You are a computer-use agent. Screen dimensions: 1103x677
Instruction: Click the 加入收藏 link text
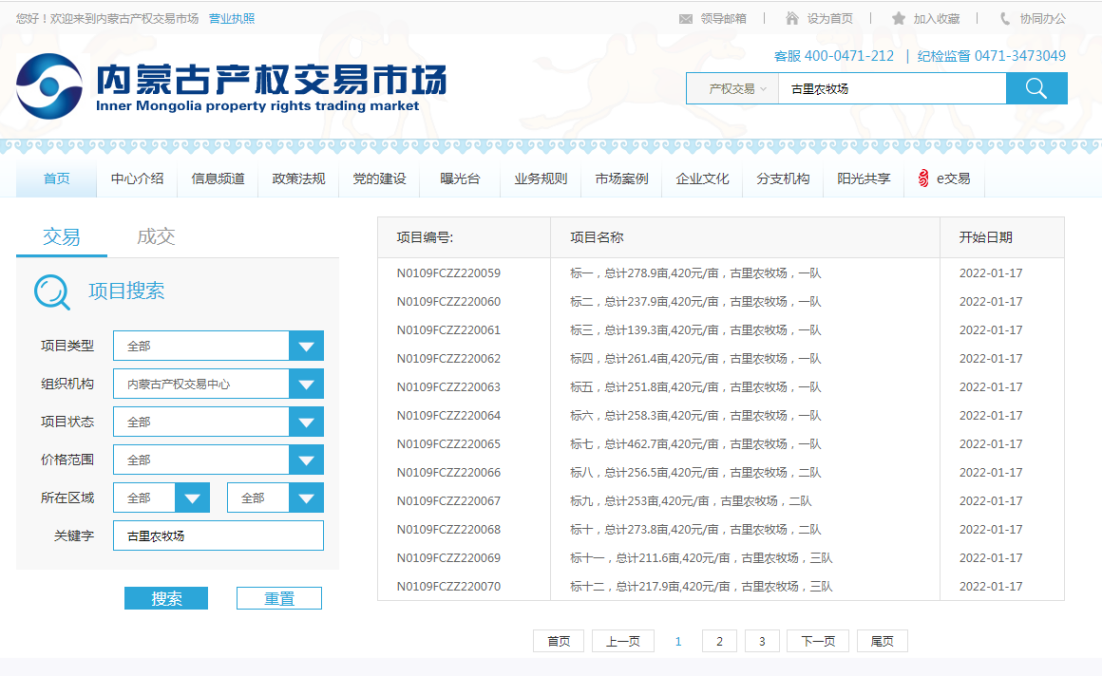936,19
